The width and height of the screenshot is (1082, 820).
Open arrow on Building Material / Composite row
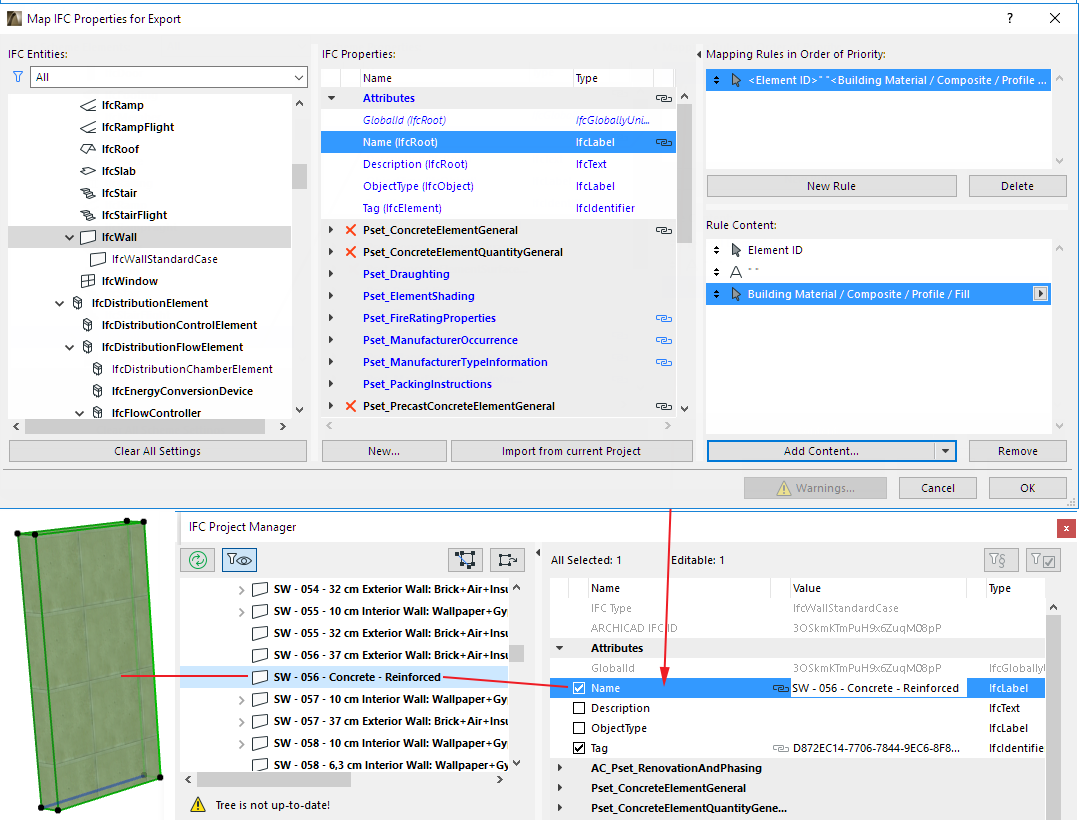[x=1040, y=294]
